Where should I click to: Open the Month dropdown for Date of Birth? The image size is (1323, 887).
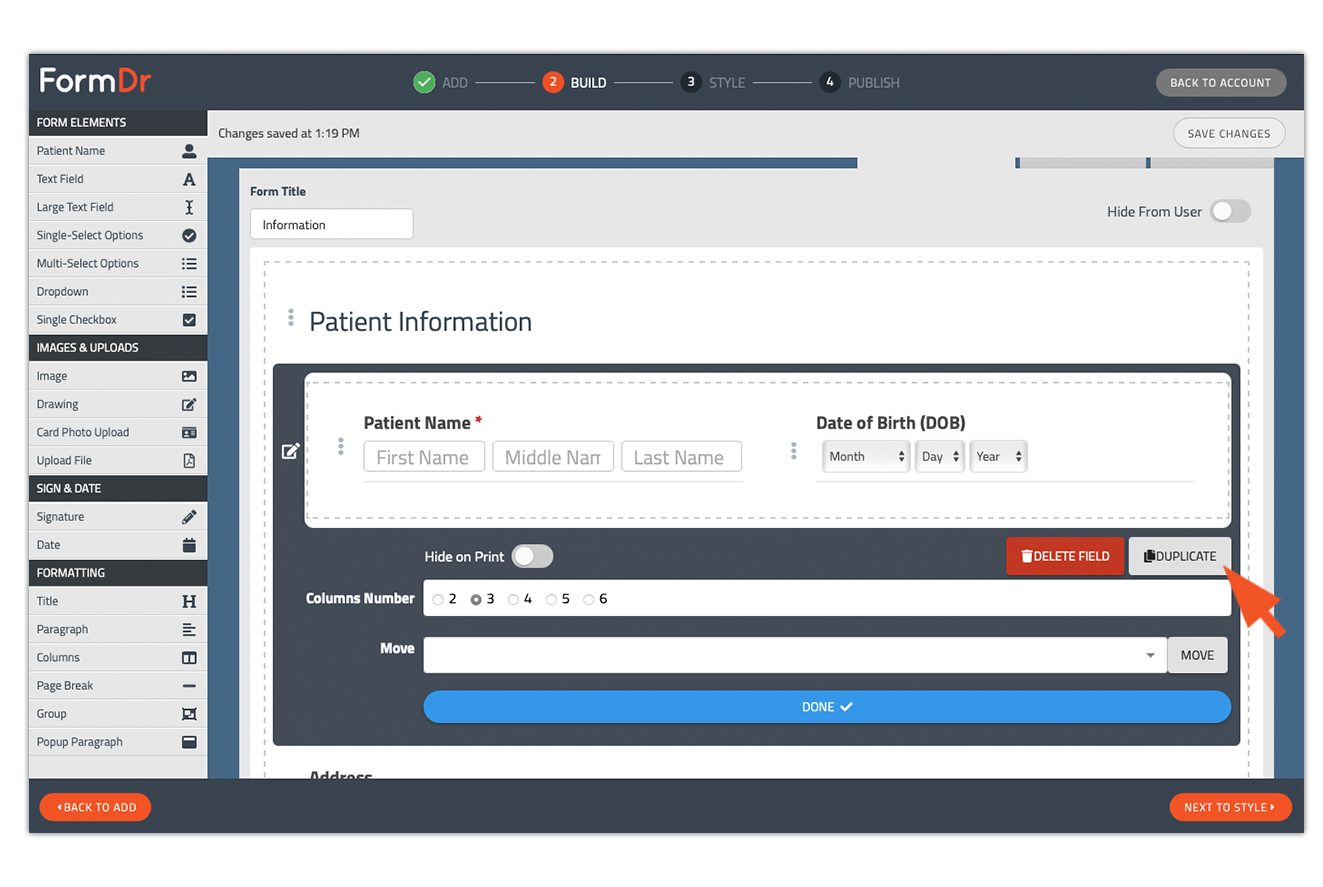(867, 456)
